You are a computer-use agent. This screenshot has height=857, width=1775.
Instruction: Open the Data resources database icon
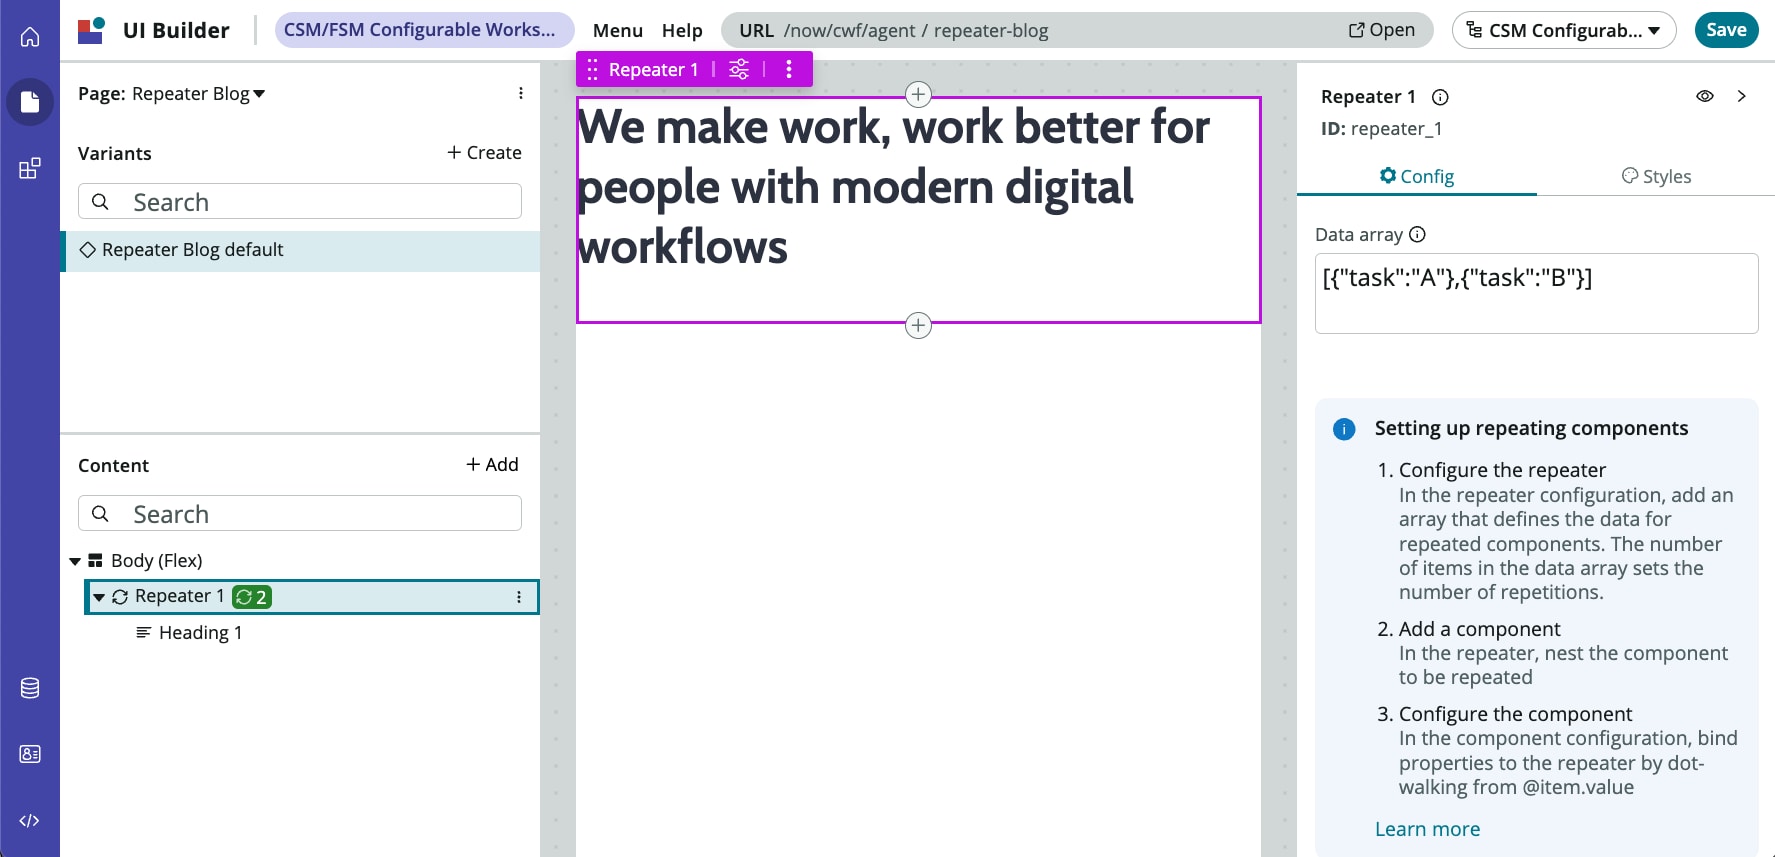[30, 688]
